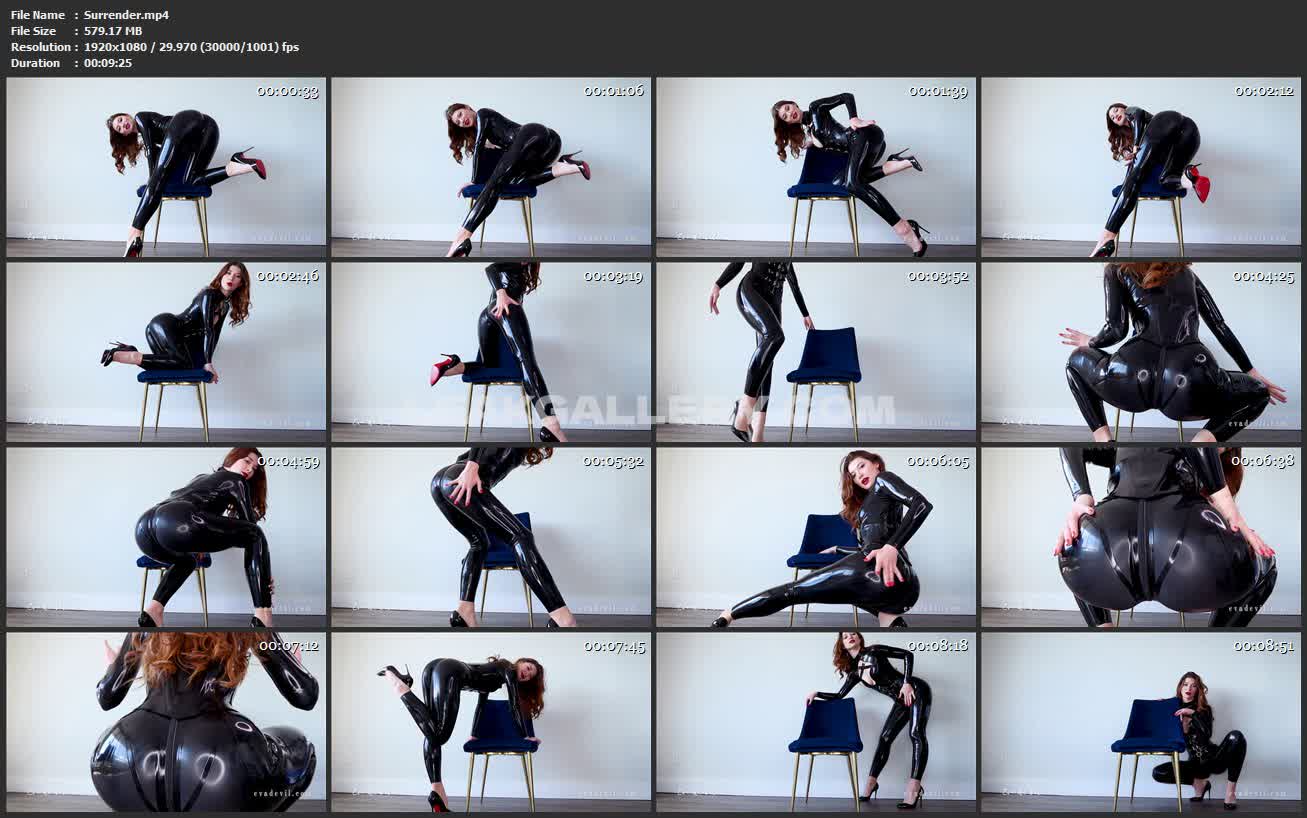Image resolution: width=1307 pixels, height=818 pixels.
Task: Click the thumbnail timestamped 00:00:33
Action: click(166, 168)
